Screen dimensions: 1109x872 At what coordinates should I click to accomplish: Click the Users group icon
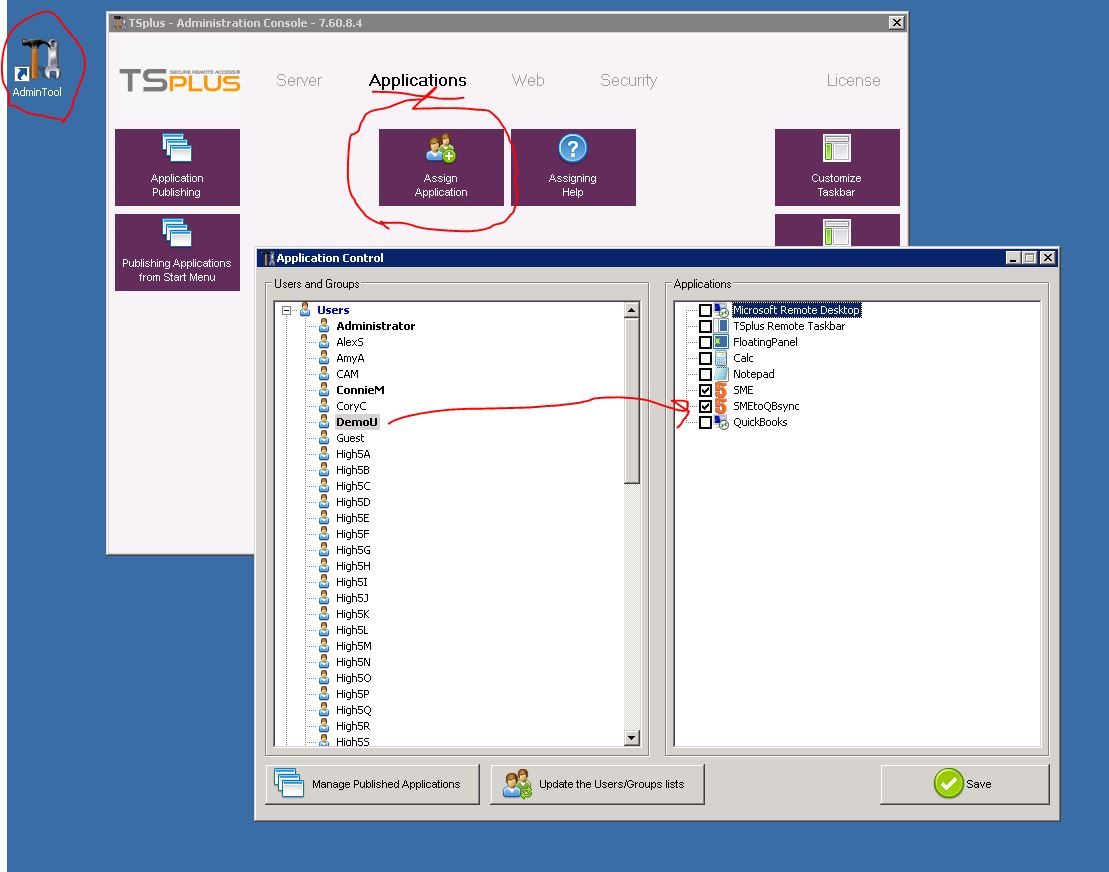(306, 309)
